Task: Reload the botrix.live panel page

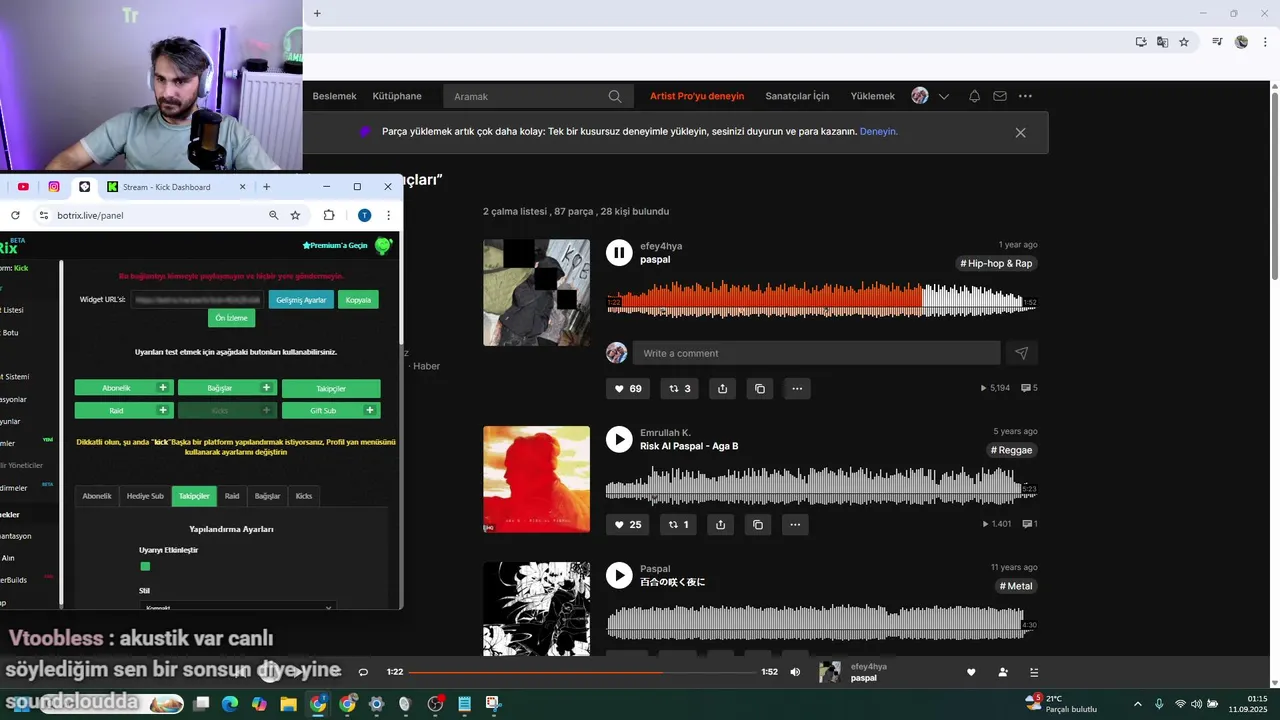Action: tap(15, 215)
